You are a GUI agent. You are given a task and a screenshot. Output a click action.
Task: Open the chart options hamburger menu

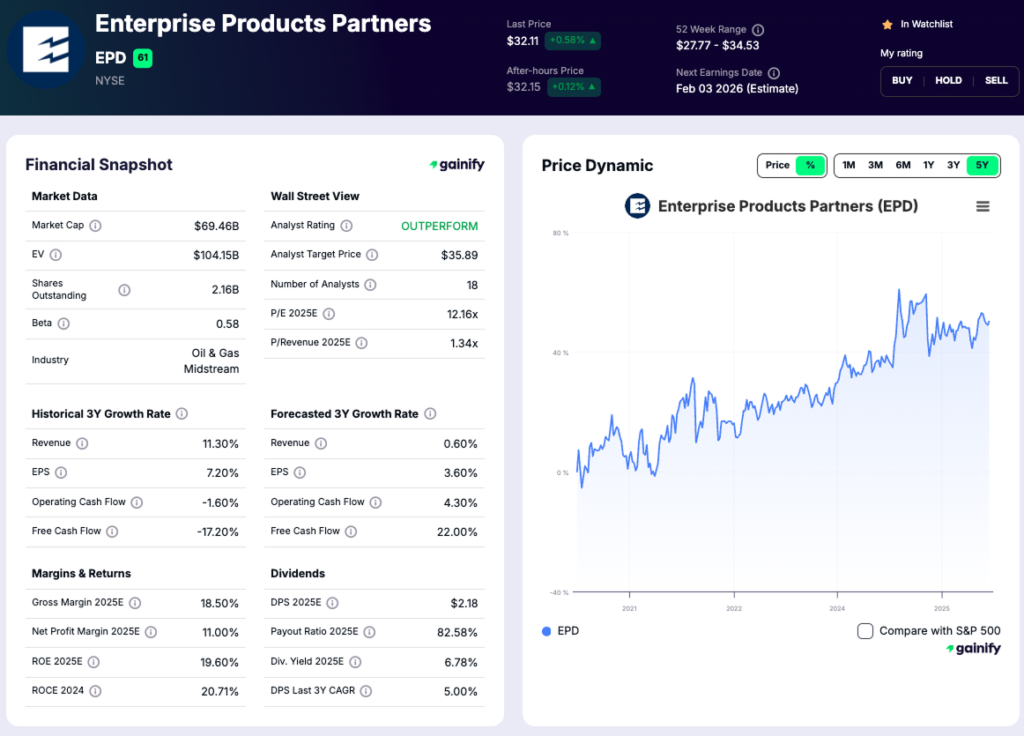pos(982,206)
